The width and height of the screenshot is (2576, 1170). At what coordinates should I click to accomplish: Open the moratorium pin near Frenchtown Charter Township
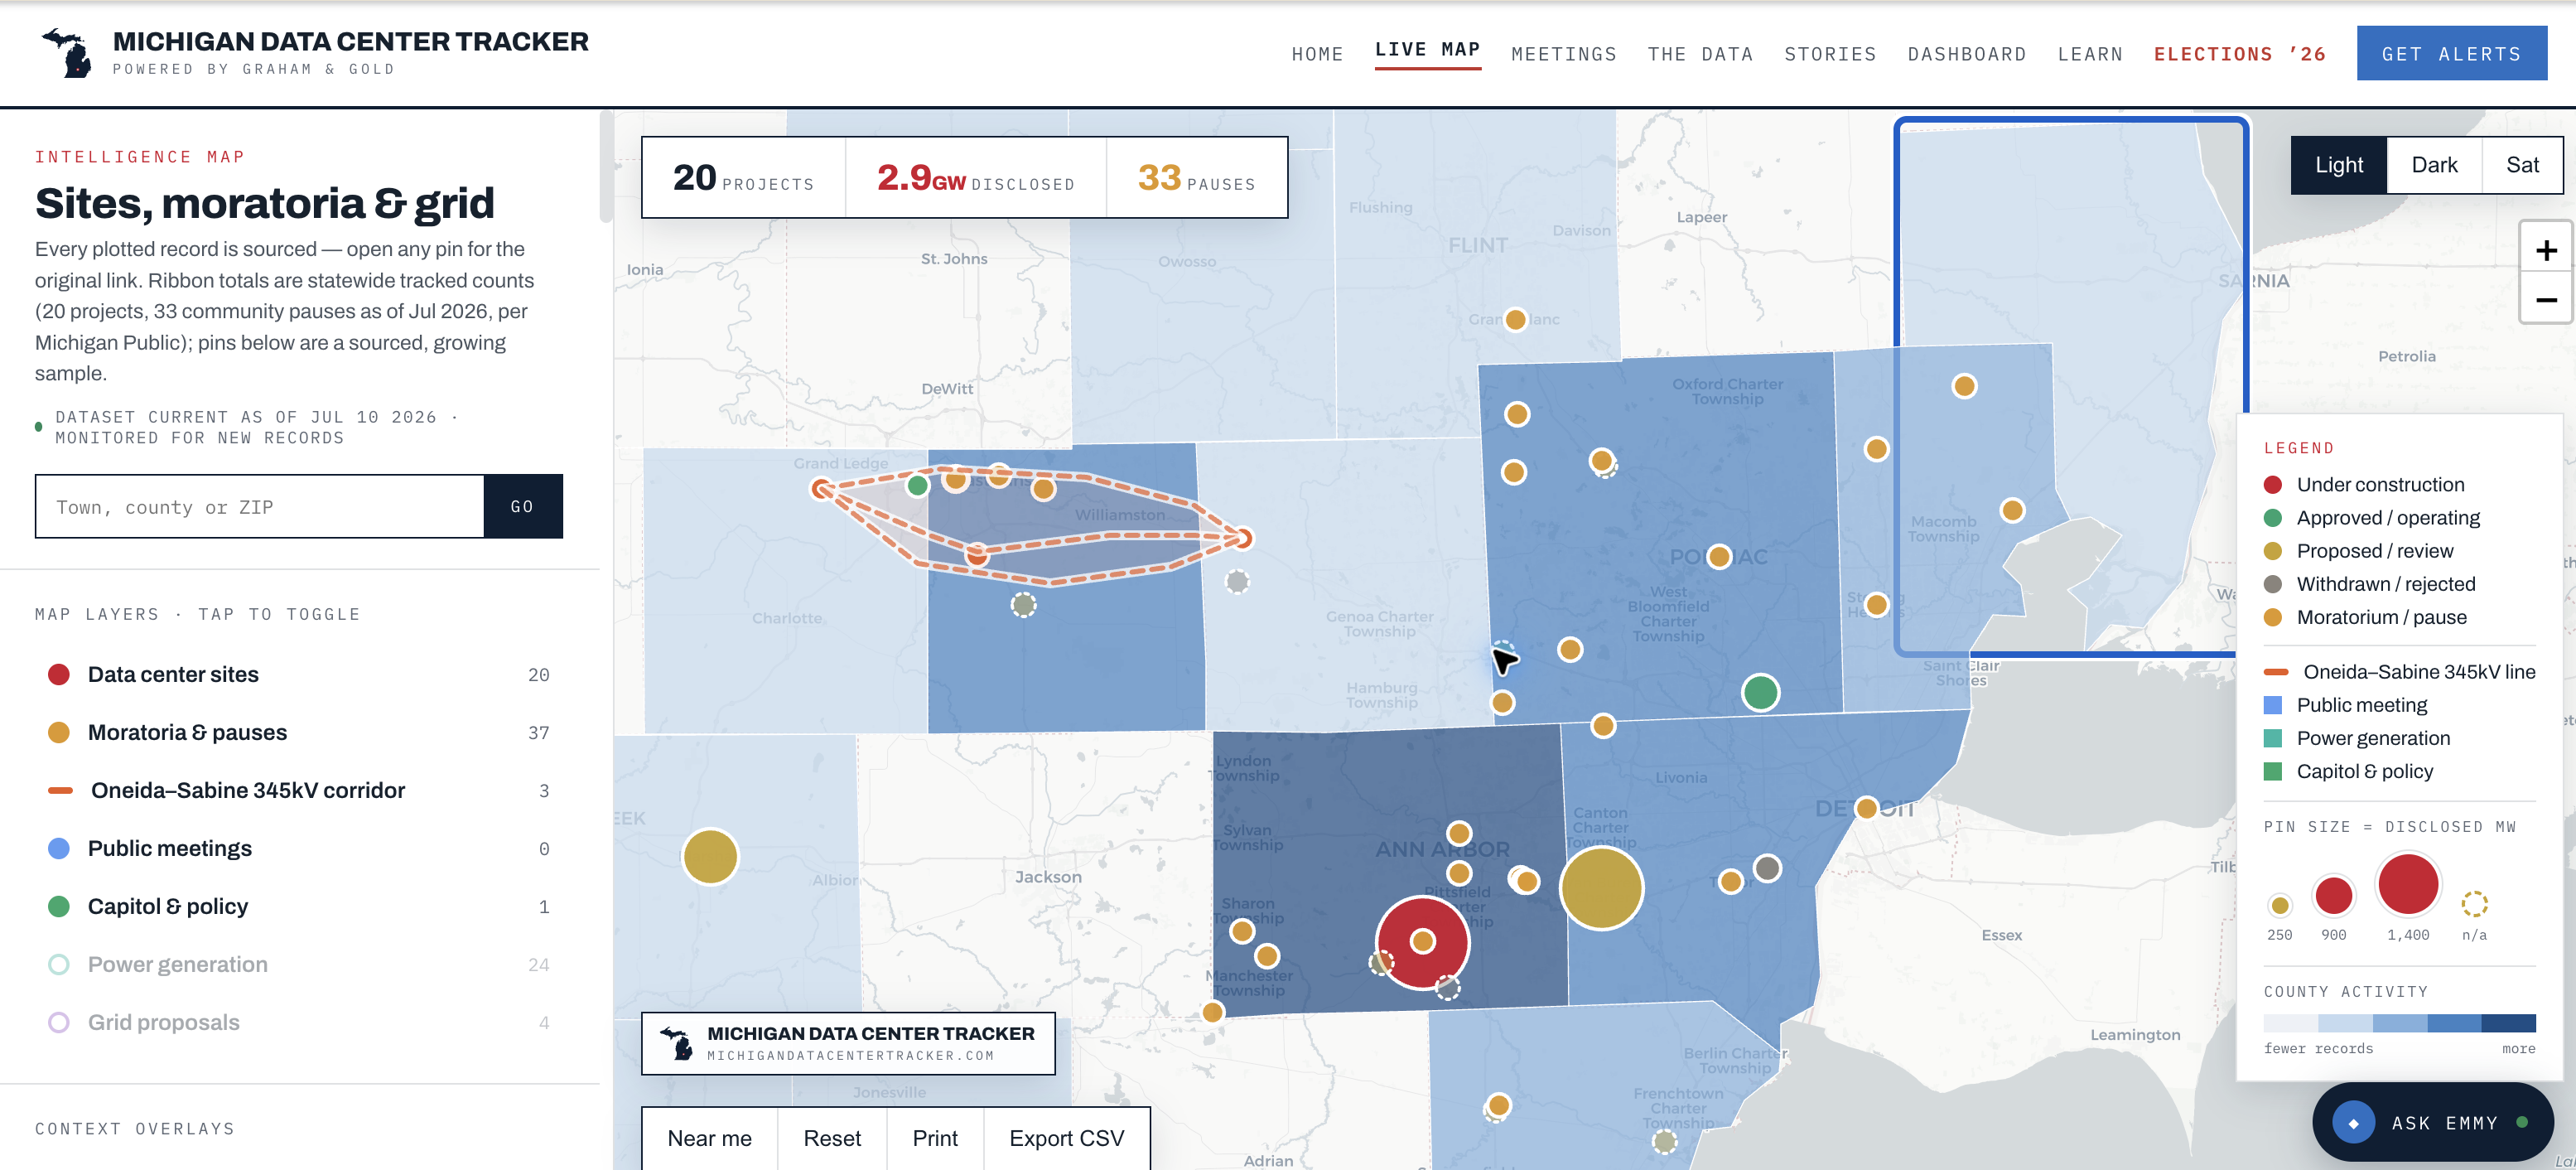[x=1498, y=1106]
